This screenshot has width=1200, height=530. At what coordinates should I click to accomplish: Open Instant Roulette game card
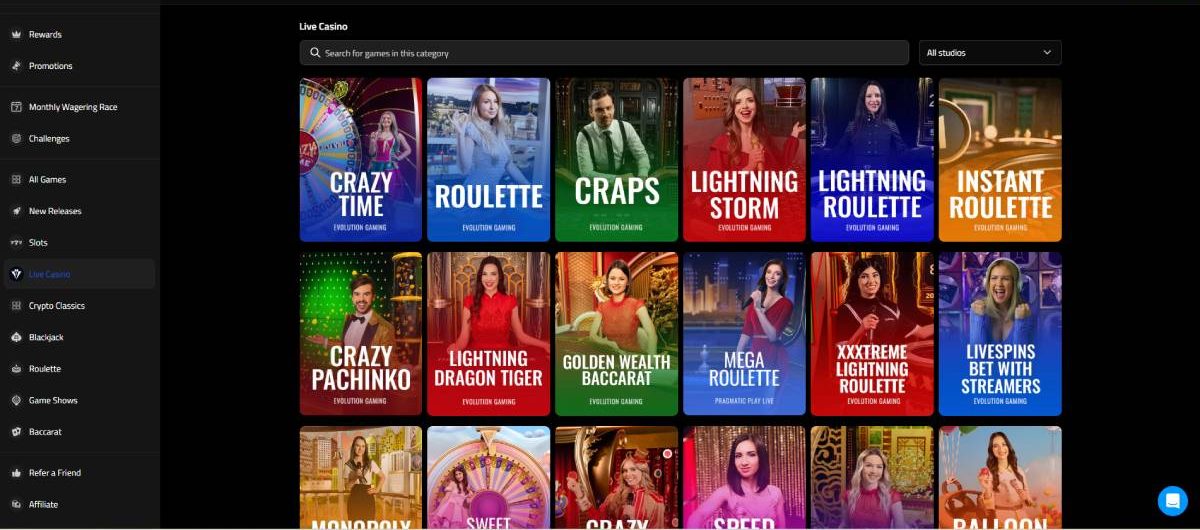click(x=1000, y=160)
